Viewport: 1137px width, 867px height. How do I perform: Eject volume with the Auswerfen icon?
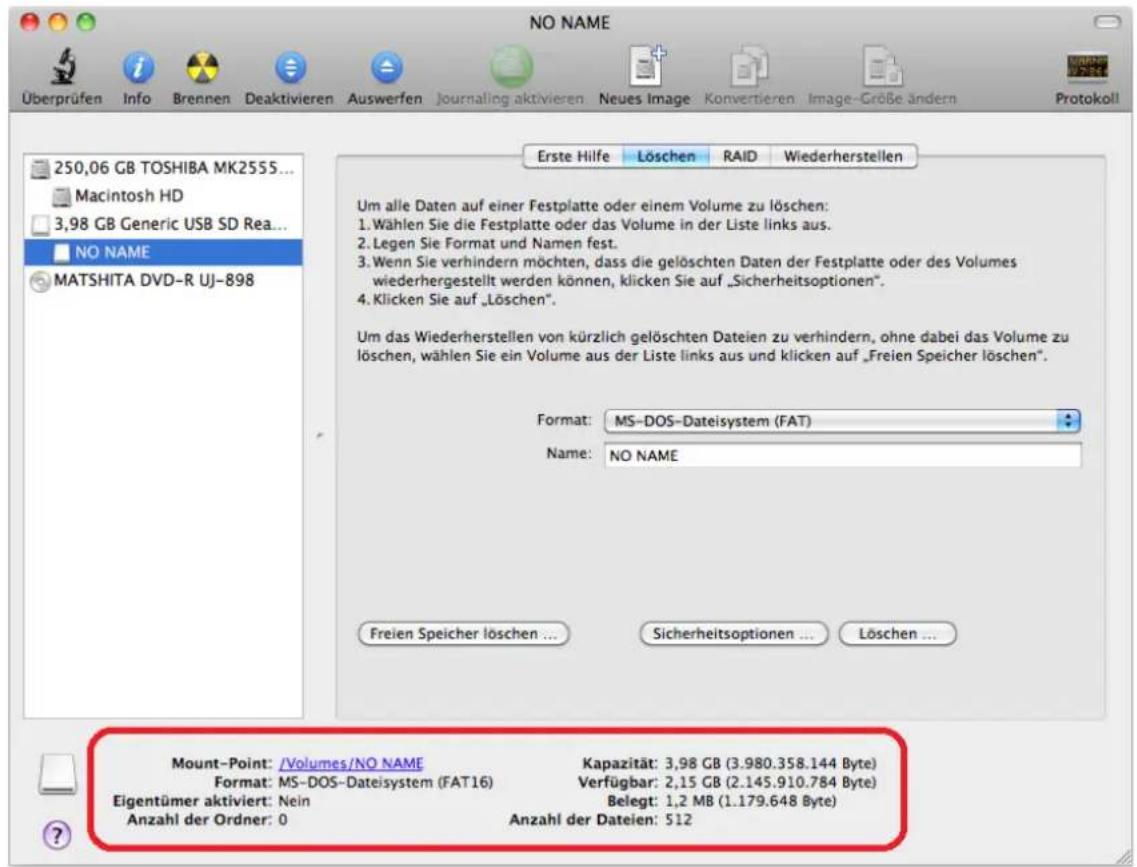click(x=386, y=69)
